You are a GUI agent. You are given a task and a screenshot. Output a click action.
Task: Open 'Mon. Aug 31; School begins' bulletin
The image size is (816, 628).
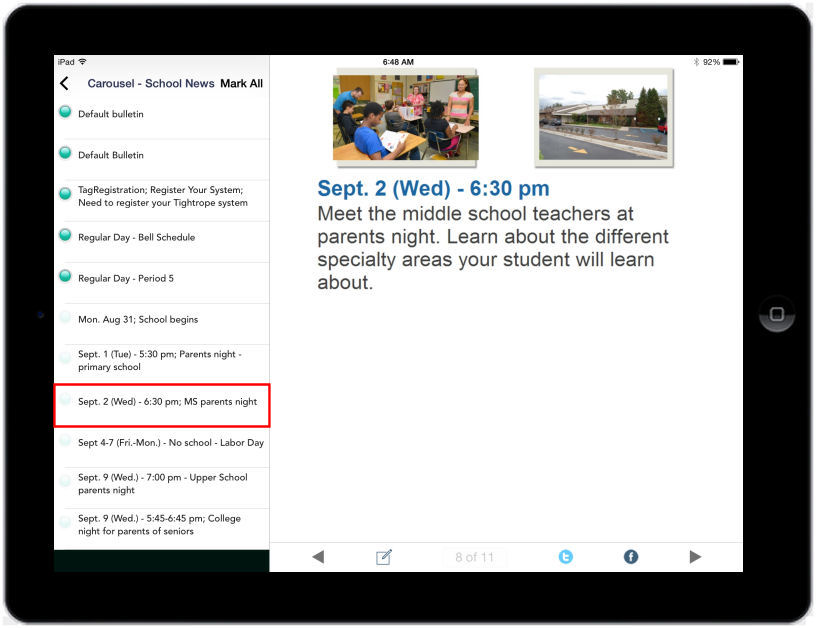tap(162, 324)
